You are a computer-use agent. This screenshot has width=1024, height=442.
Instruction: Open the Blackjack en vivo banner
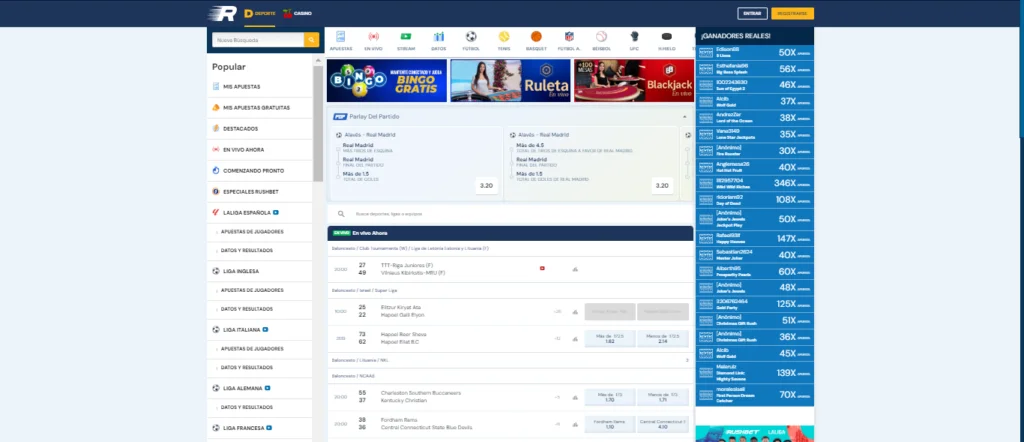634,81
